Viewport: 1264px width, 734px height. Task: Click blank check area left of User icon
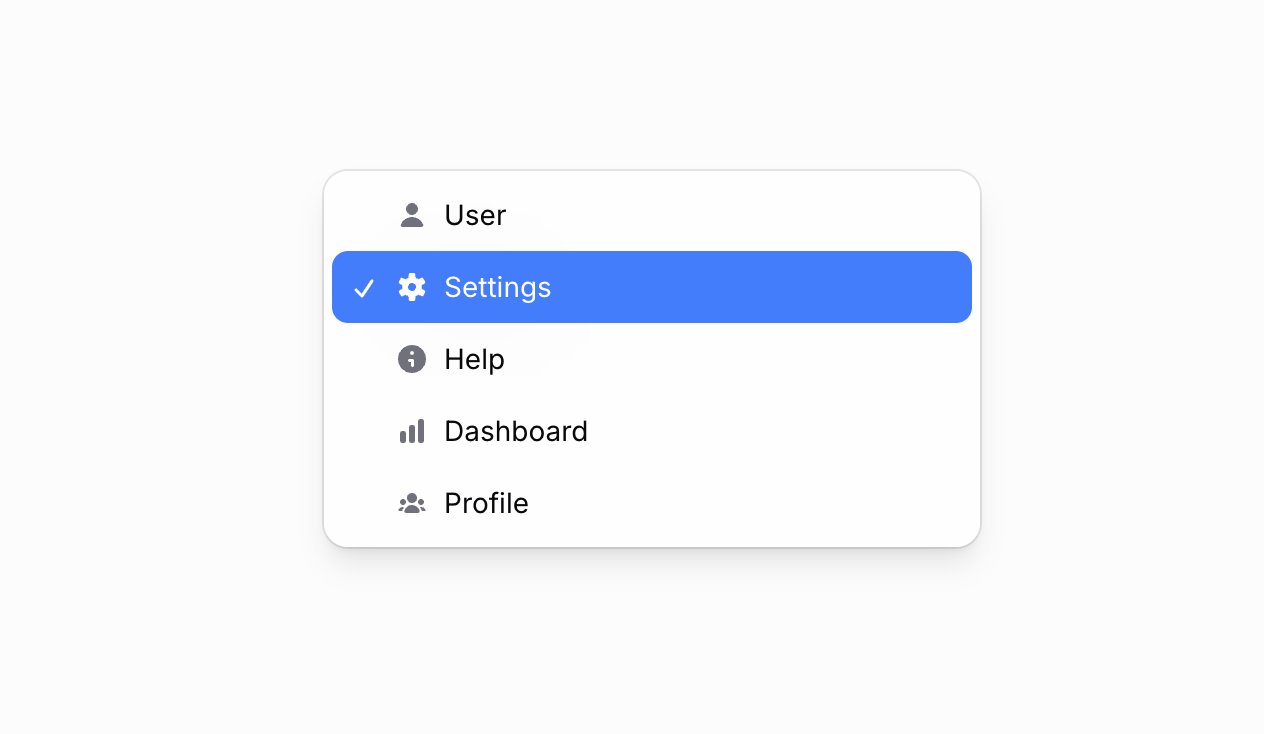point(364,215)
